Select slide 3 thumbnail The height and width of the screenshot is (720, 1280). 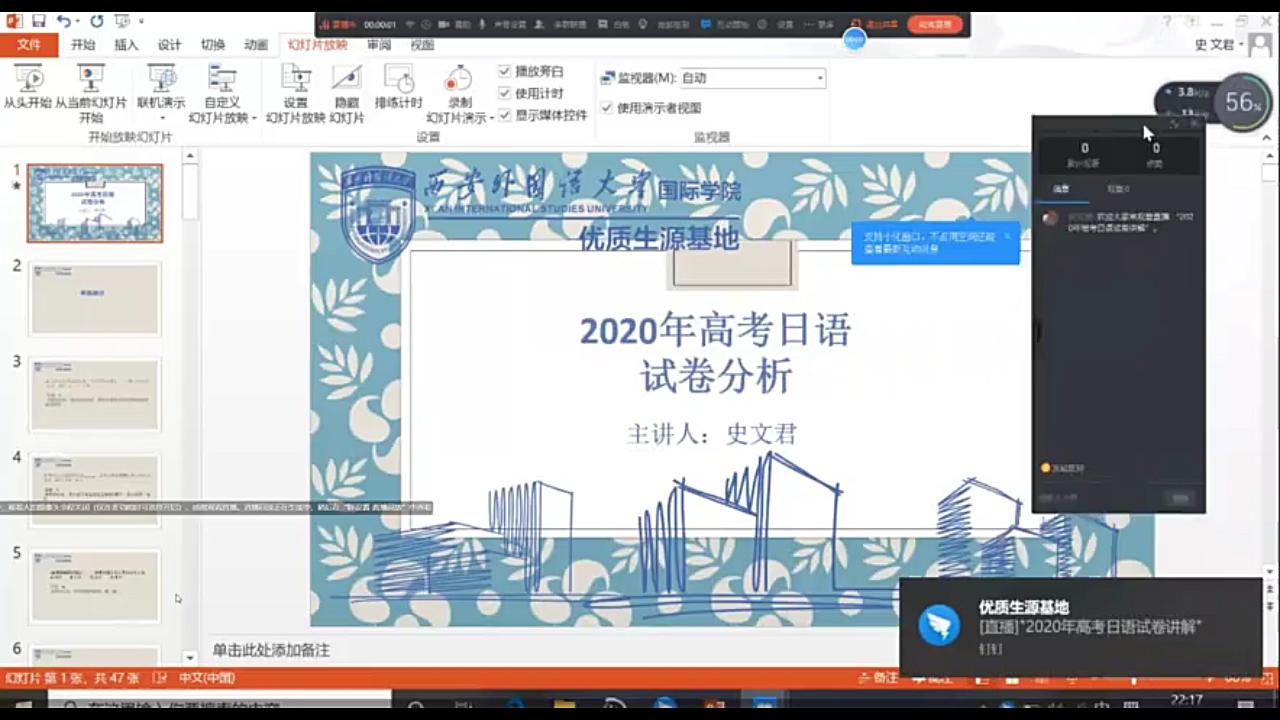tap(95, 395)
